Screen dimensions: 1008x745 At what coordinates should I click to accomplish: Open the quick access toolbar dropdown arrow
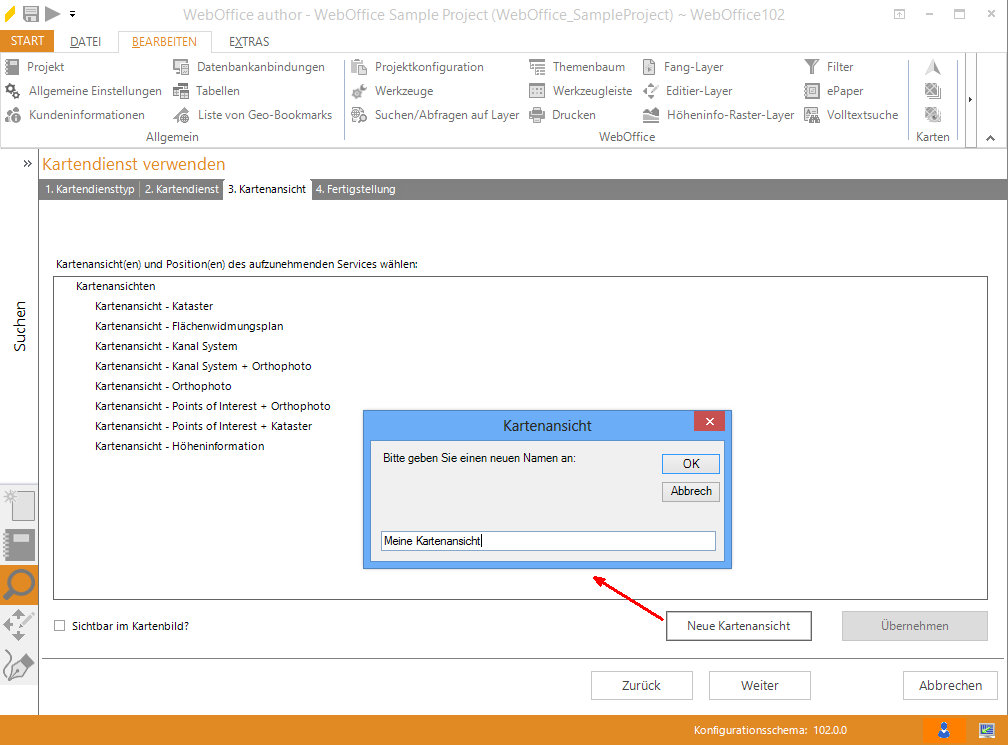click(72, 14)
